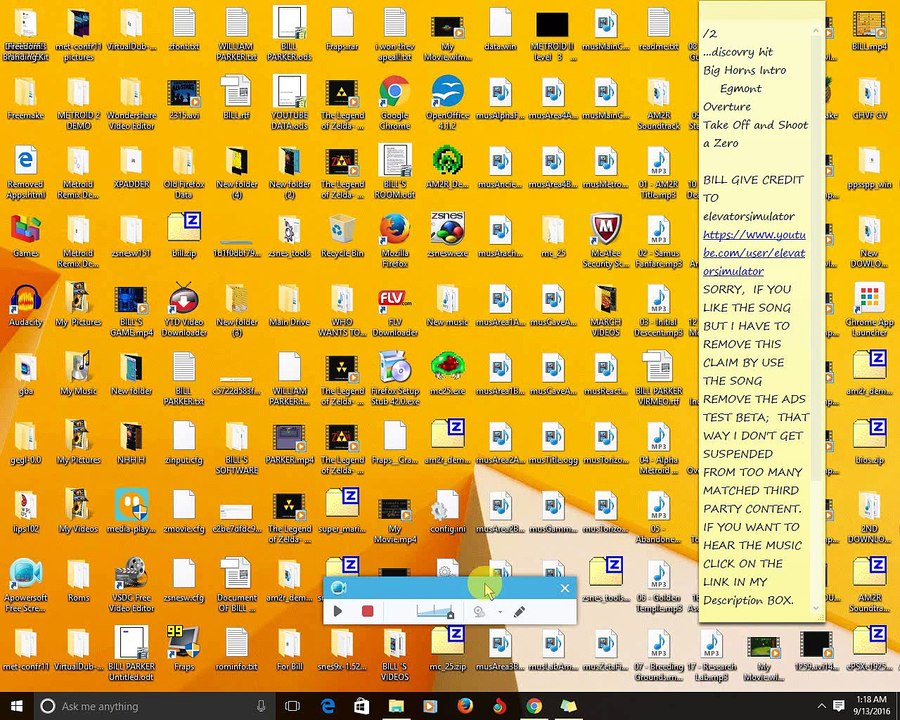The image size is (900, 720).
Task: Launch Microsoft Edge from the taskbar
Action: coord(328,706)
